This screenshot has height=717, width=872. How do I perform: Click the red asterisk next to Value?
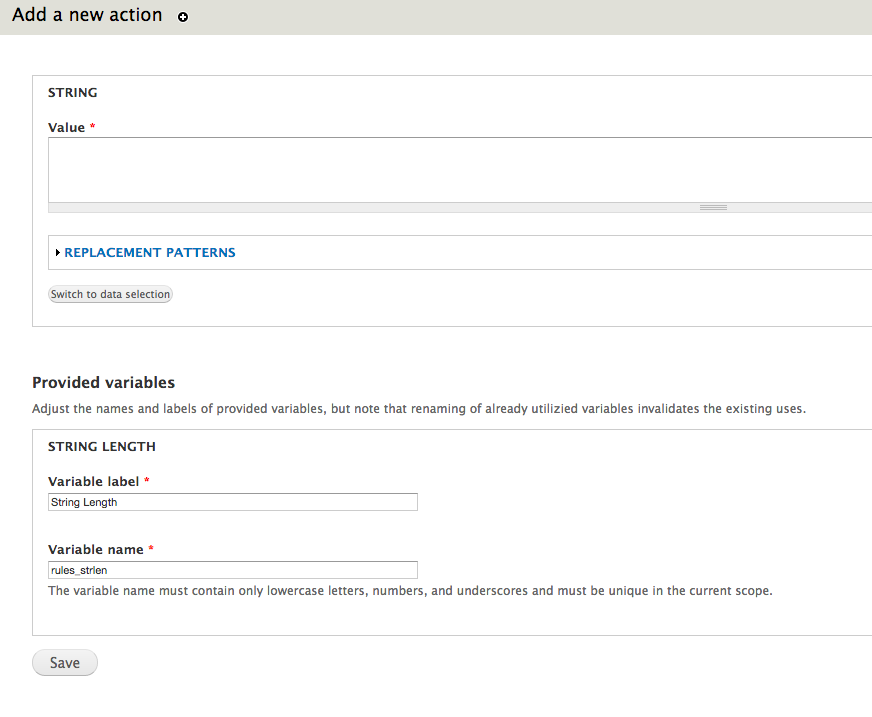91,127
